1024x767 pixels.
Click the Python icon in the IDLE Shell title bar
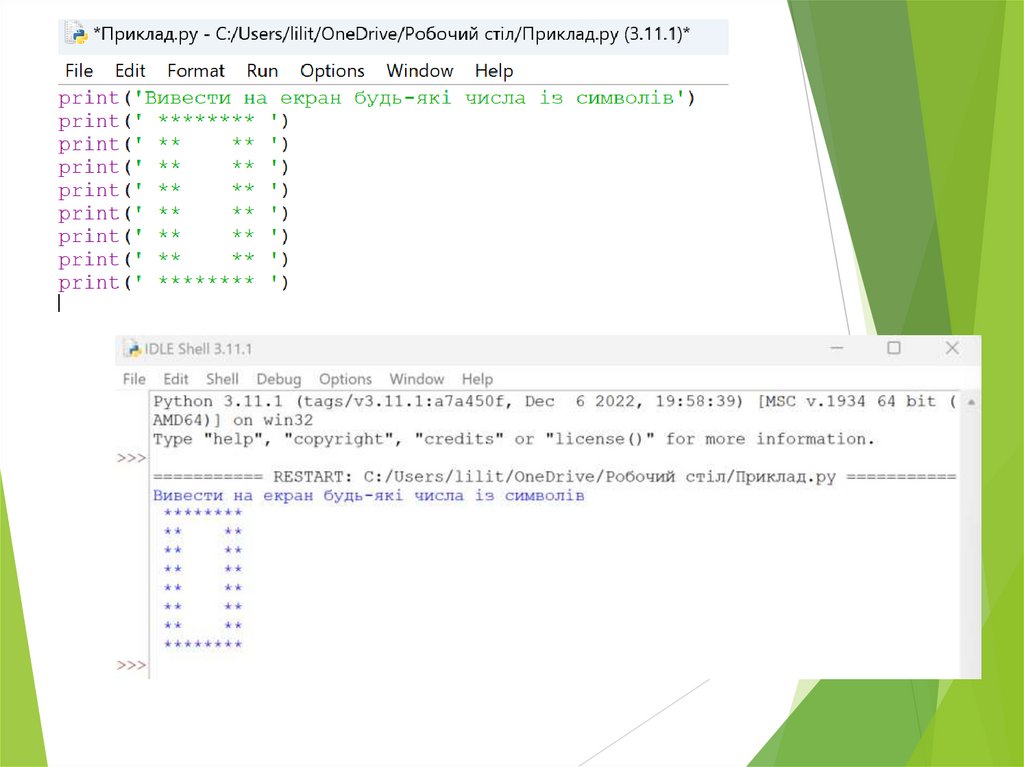[133, 349]
